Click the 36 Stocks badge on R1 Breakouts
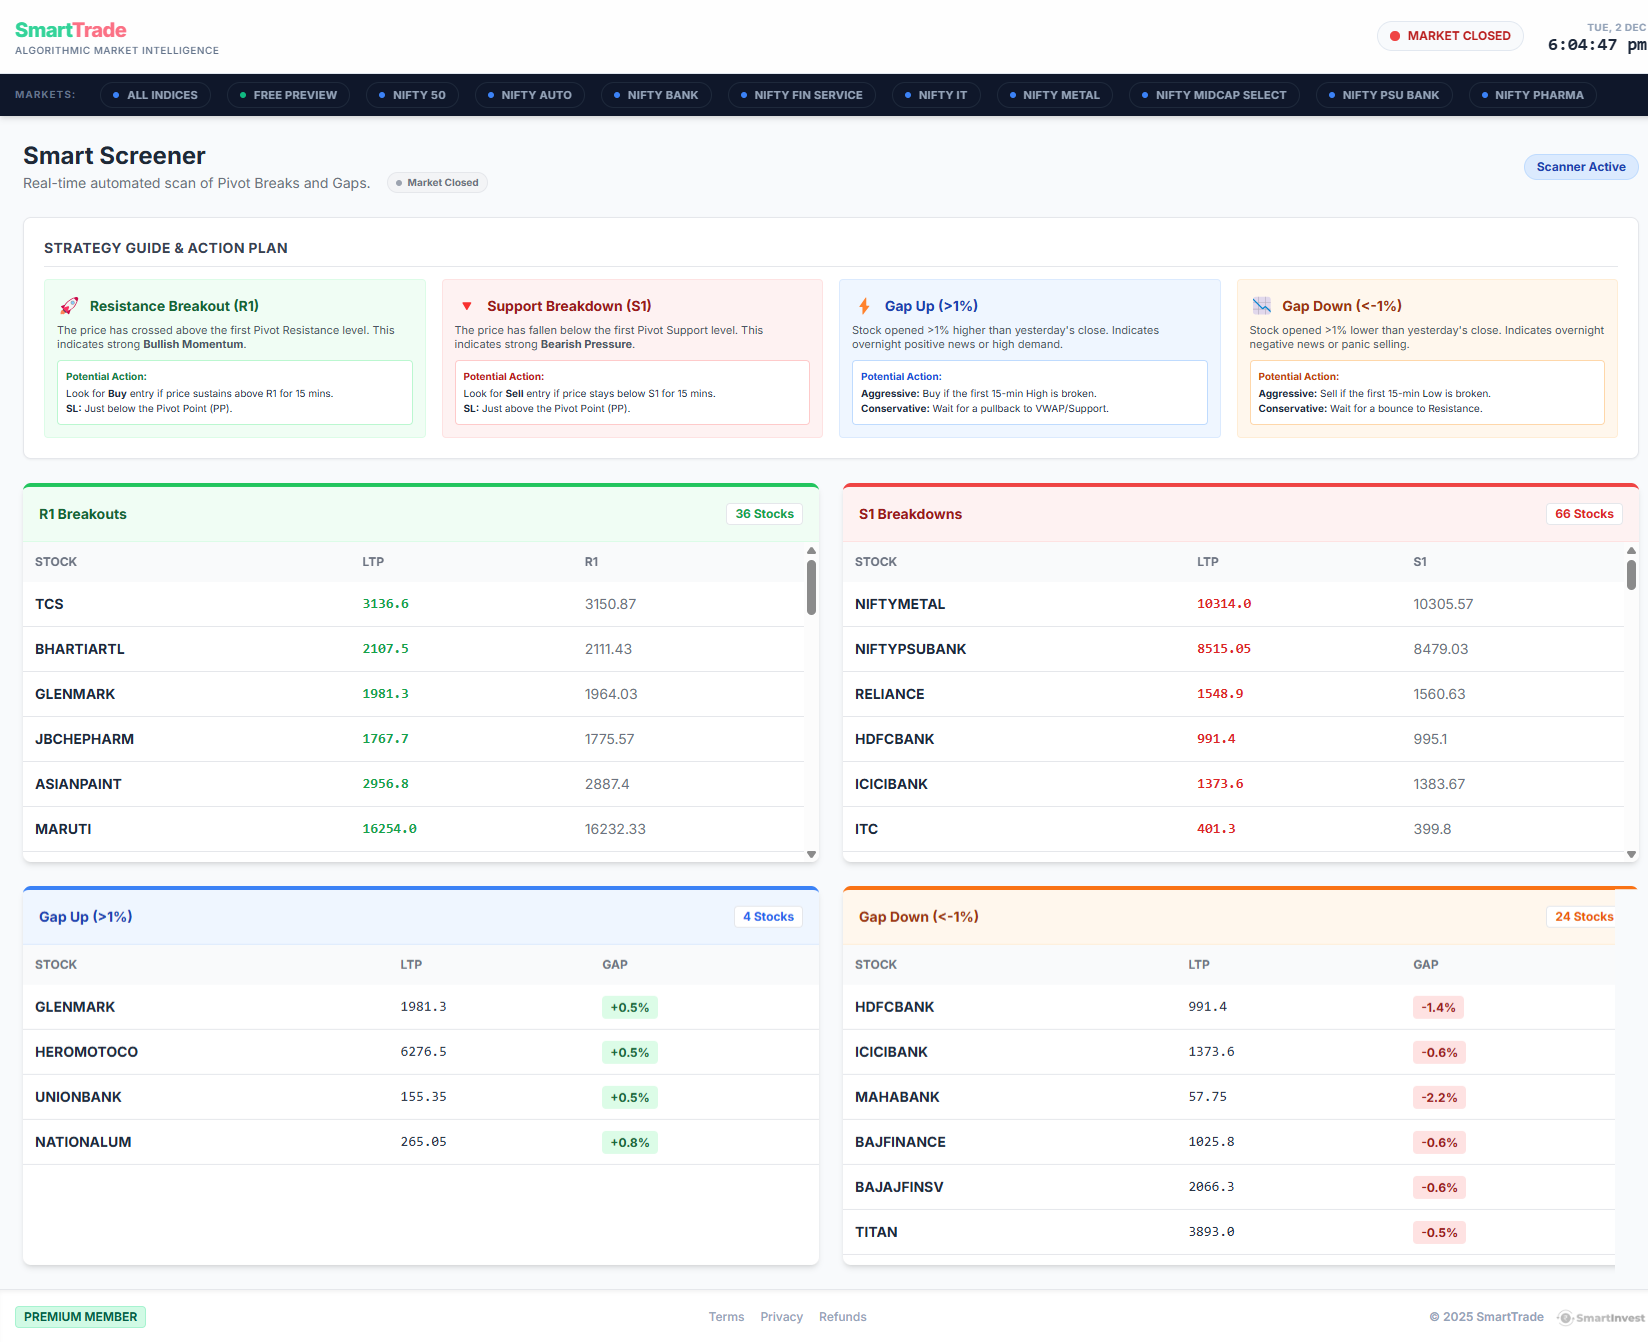 pyautogui.click(x=764, y=513)
